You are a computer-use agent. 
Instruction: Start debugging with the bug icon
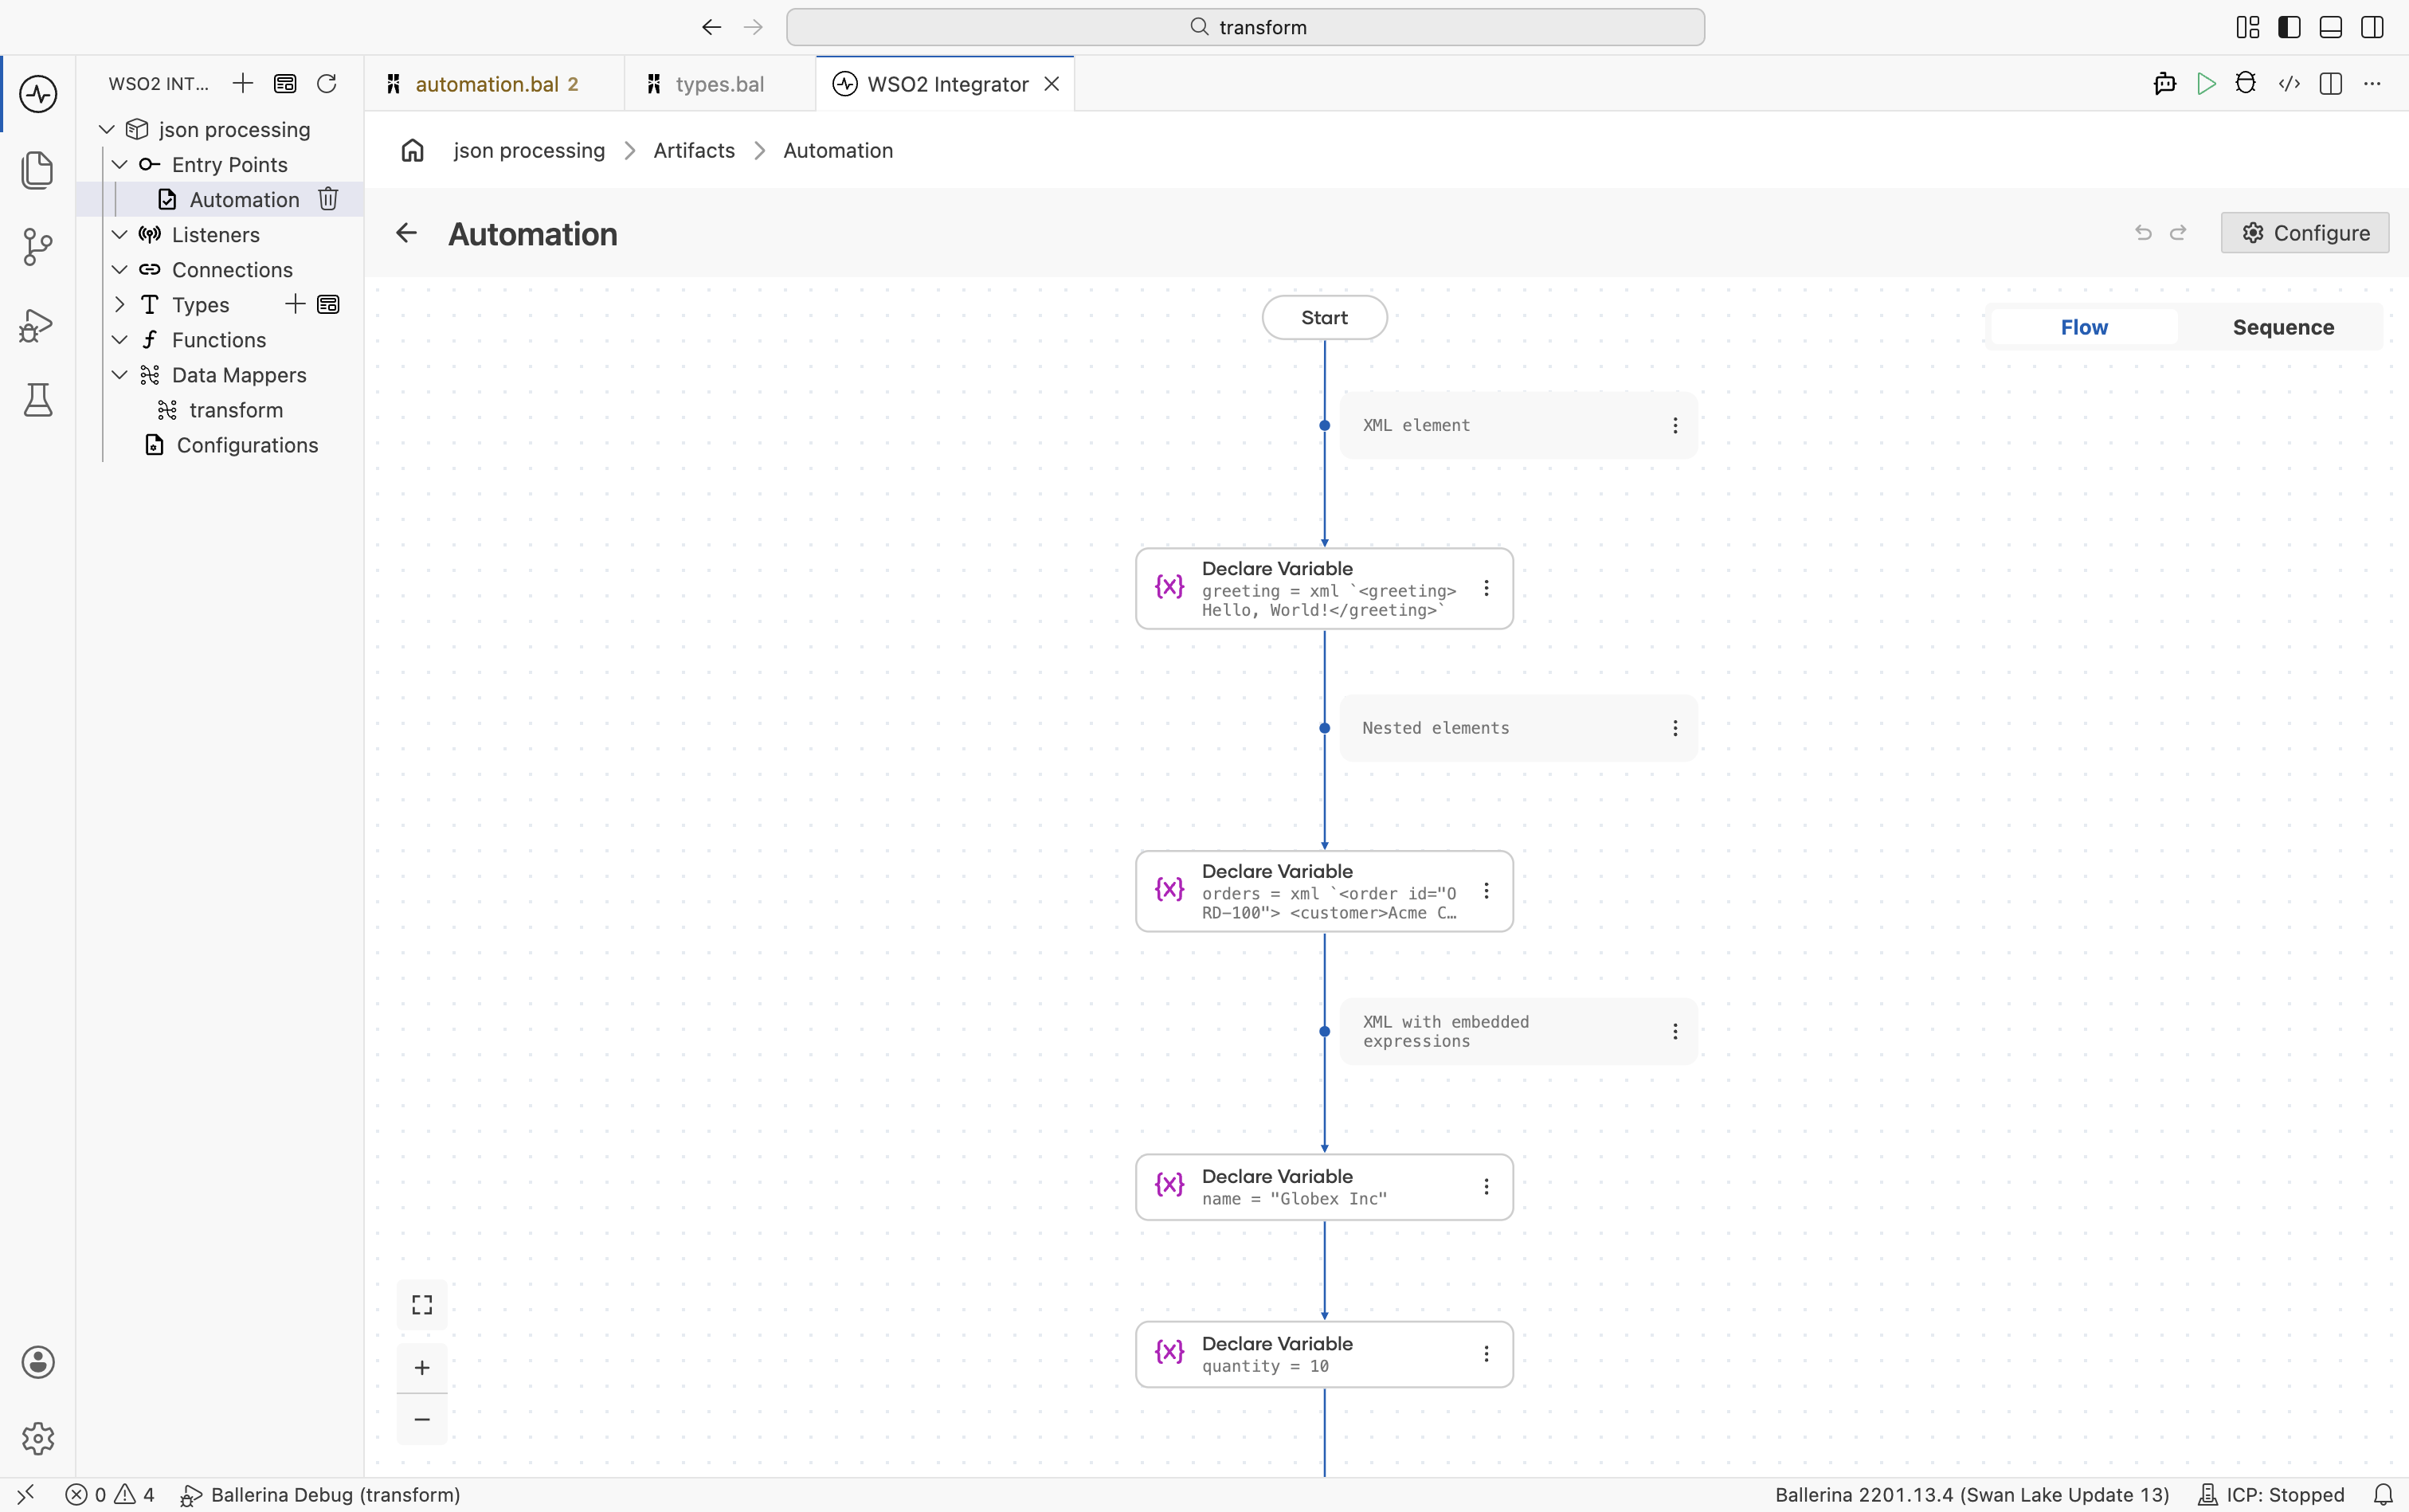2246,84
